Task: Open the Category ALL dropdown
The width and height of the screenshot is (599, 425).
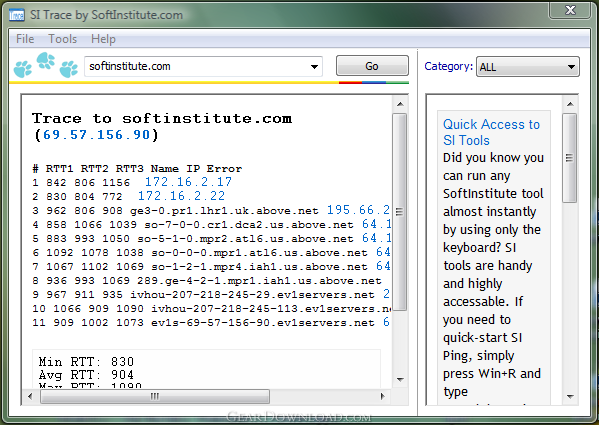Action: tap(528, 67)
